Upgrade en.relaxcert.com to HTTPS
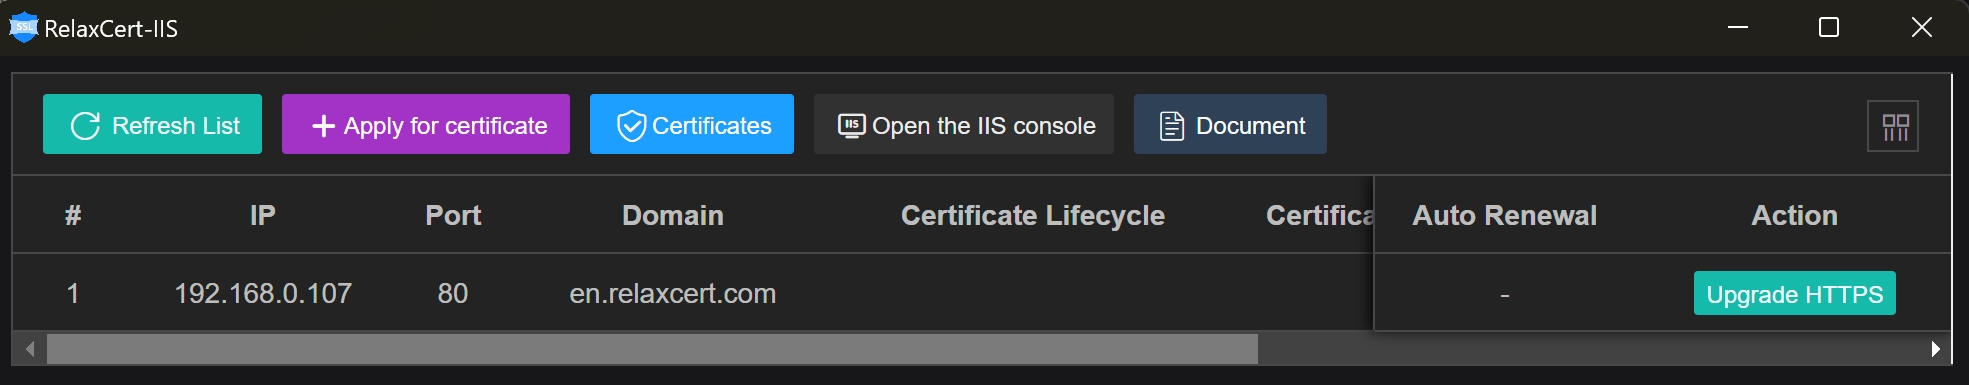 click(1795, 293)
